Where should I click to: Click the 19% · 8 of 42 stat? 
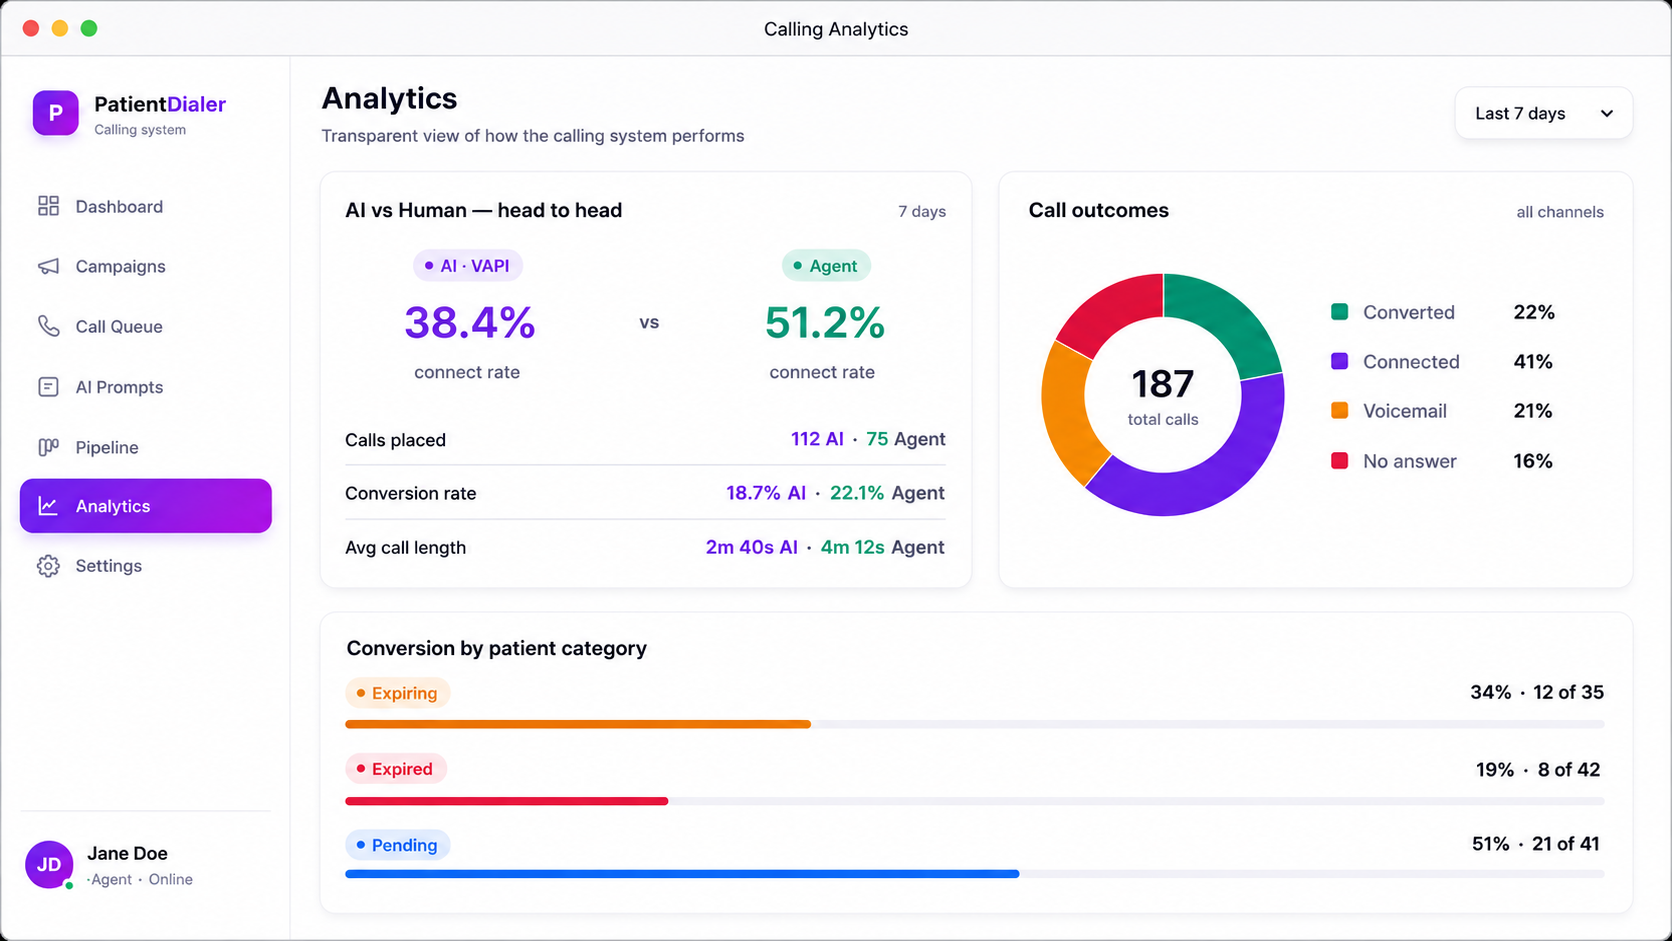(x=1538, y=770)
